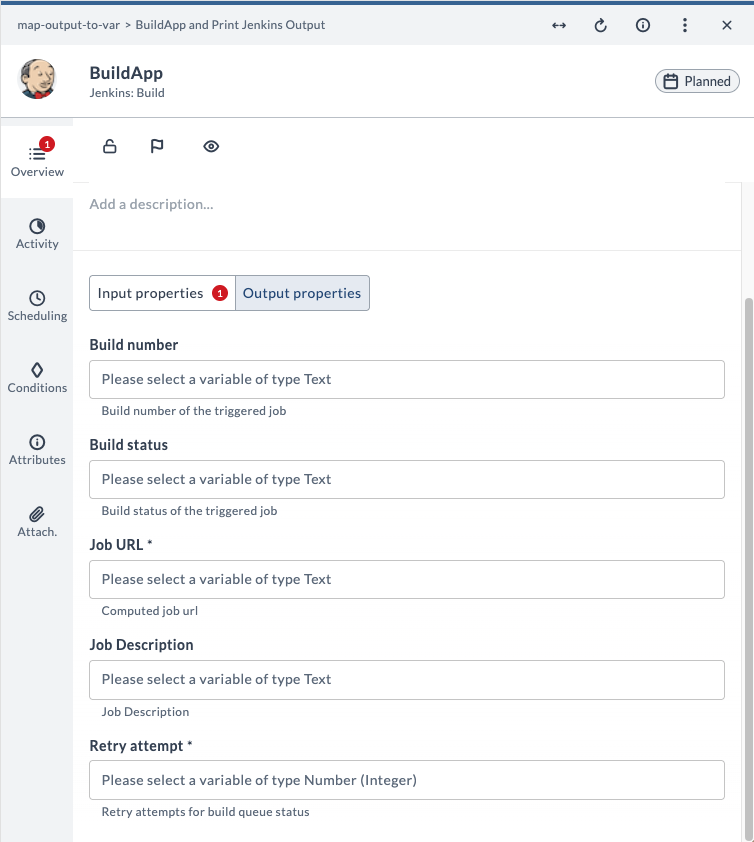754x842 pixels.
Task: Click the Jenkins avatar icon
Action: tap(37, 79)
